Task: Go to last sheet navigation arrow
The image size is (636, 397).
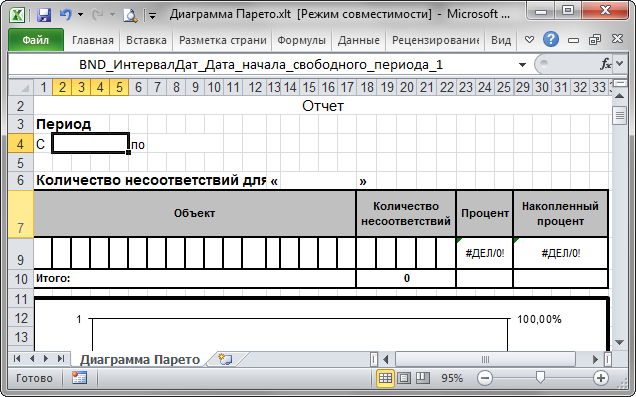Action: pos(61,358)
